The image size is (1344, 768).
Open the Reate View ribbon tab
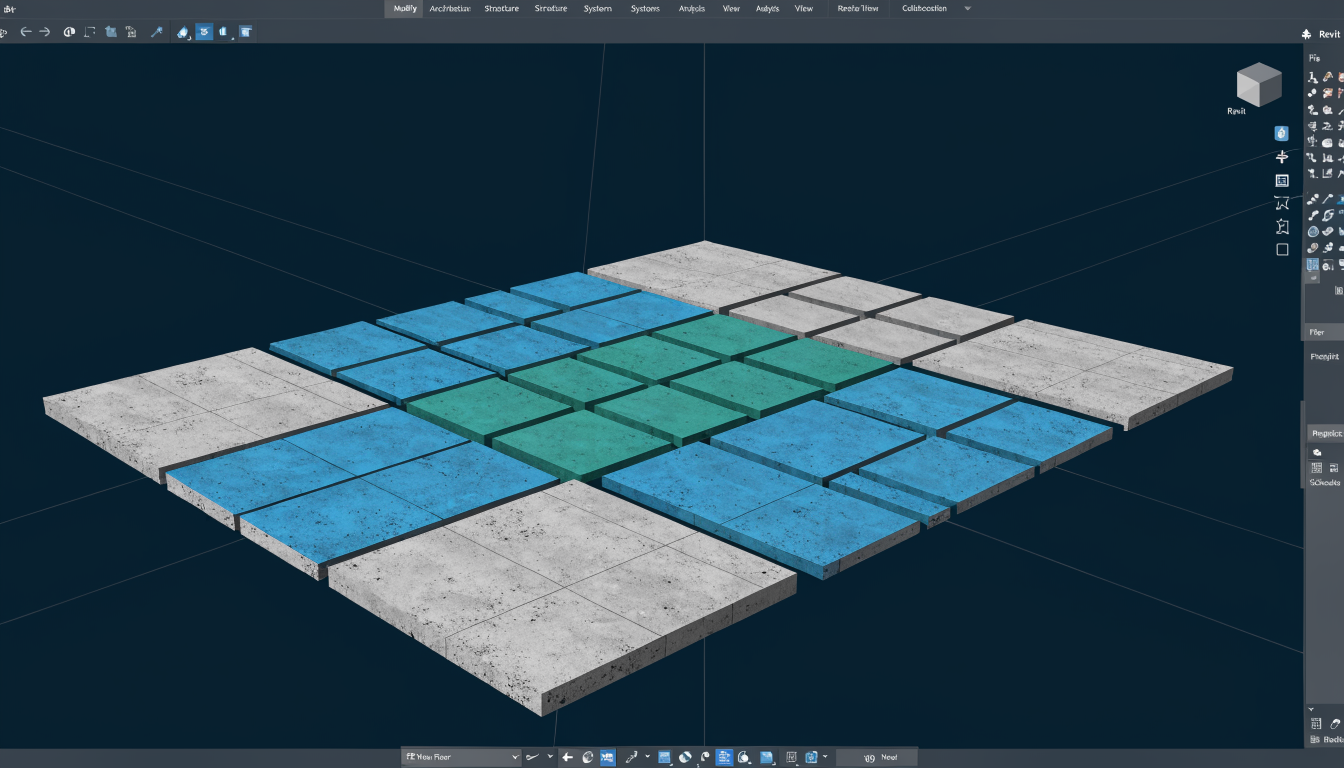[x=858, y=8]
